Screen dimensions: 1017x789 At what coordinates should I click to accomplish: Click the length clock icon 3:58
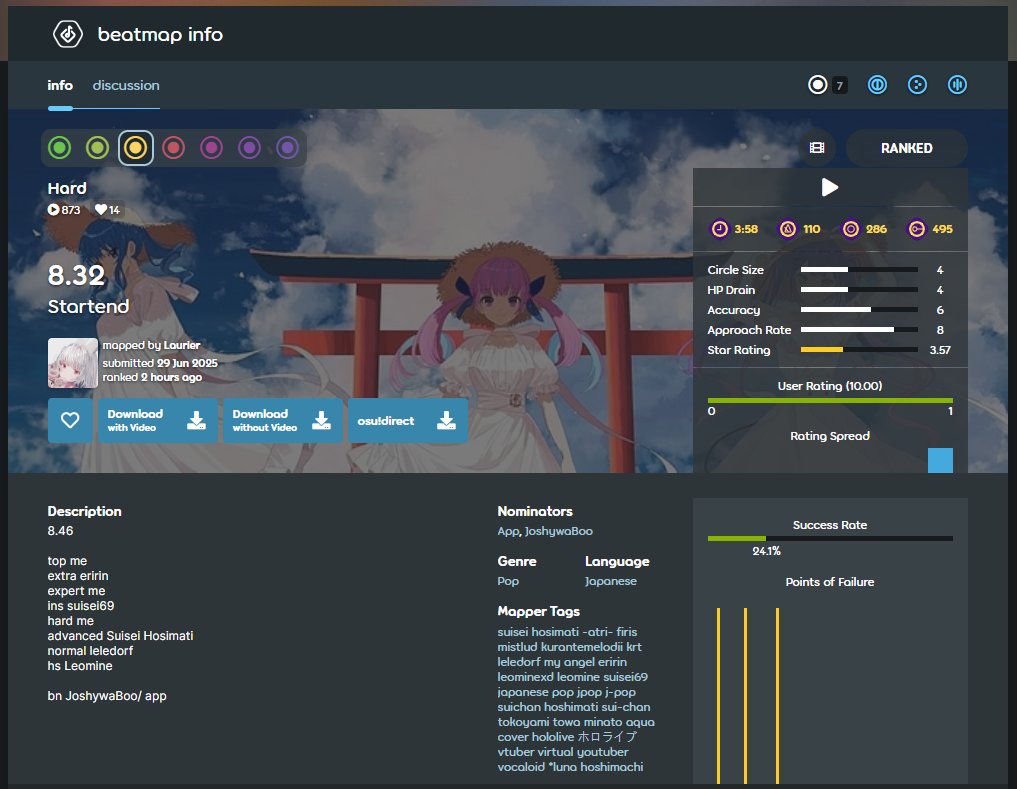point(720,229)
